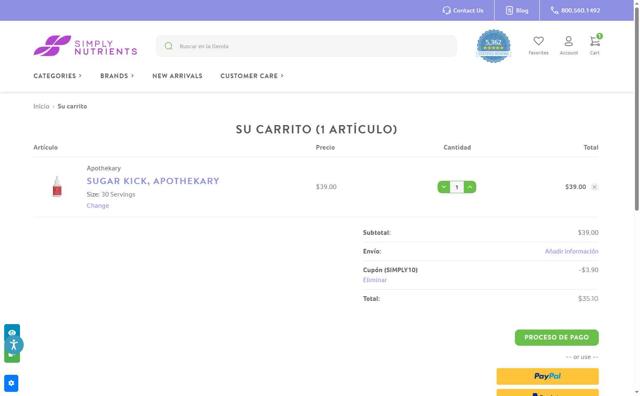The height and width of the screenshot is (396, 640).
Task: Focus the store search field
Action: [306, 46]
